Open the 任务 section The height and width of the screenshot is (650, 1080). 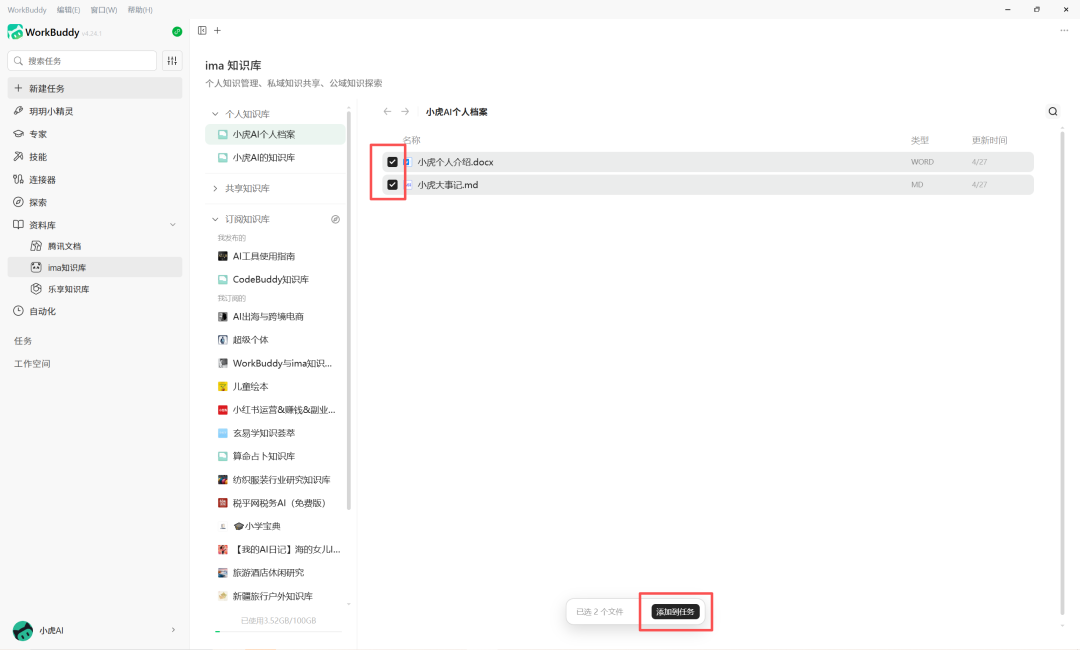pos(23,341)
